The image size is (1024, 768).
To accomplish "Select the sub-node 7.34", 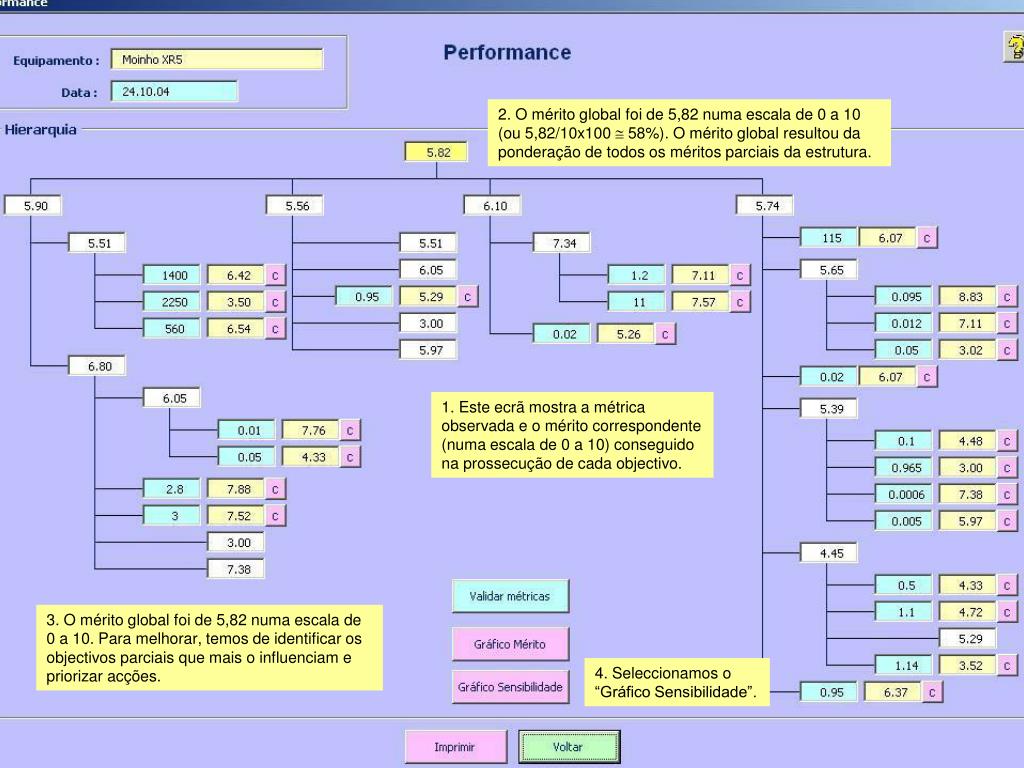I will (562, 244).
